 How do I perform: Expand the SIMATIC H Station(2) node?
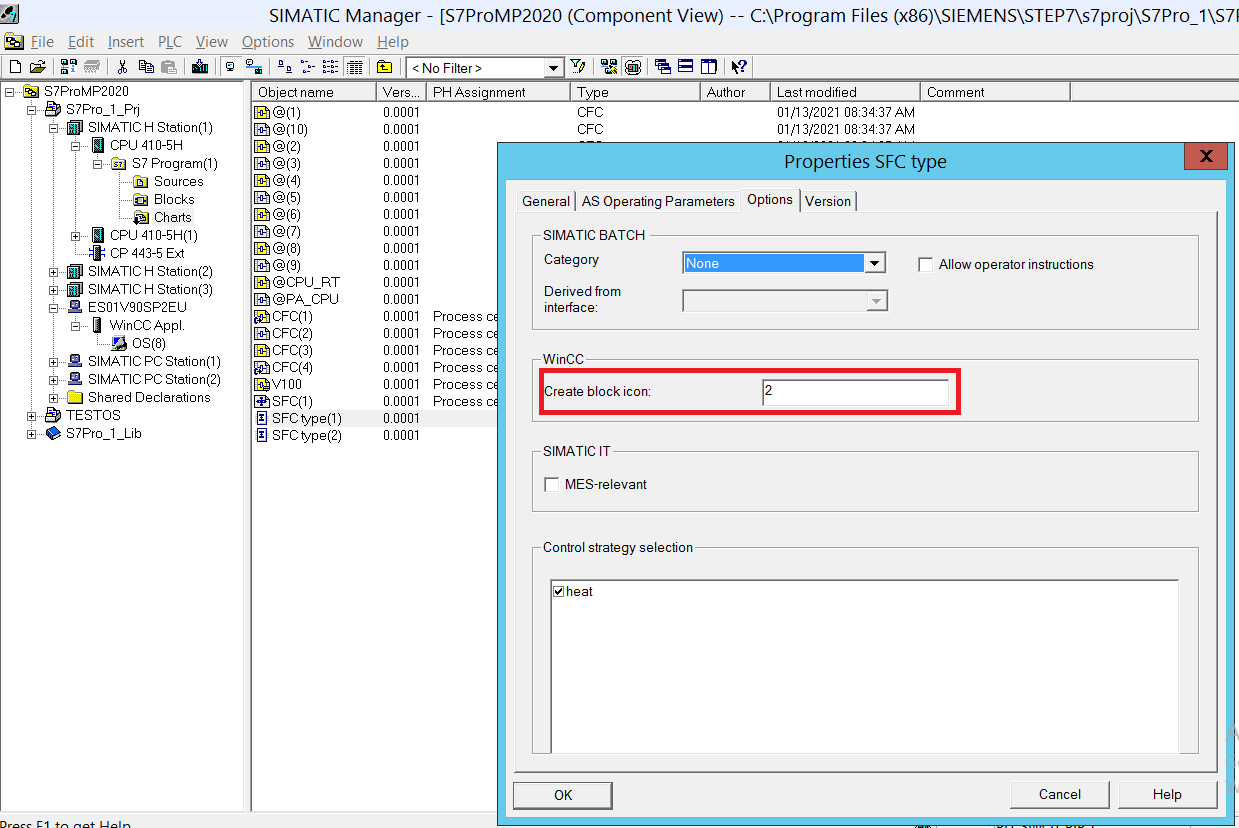click(53, 272)
